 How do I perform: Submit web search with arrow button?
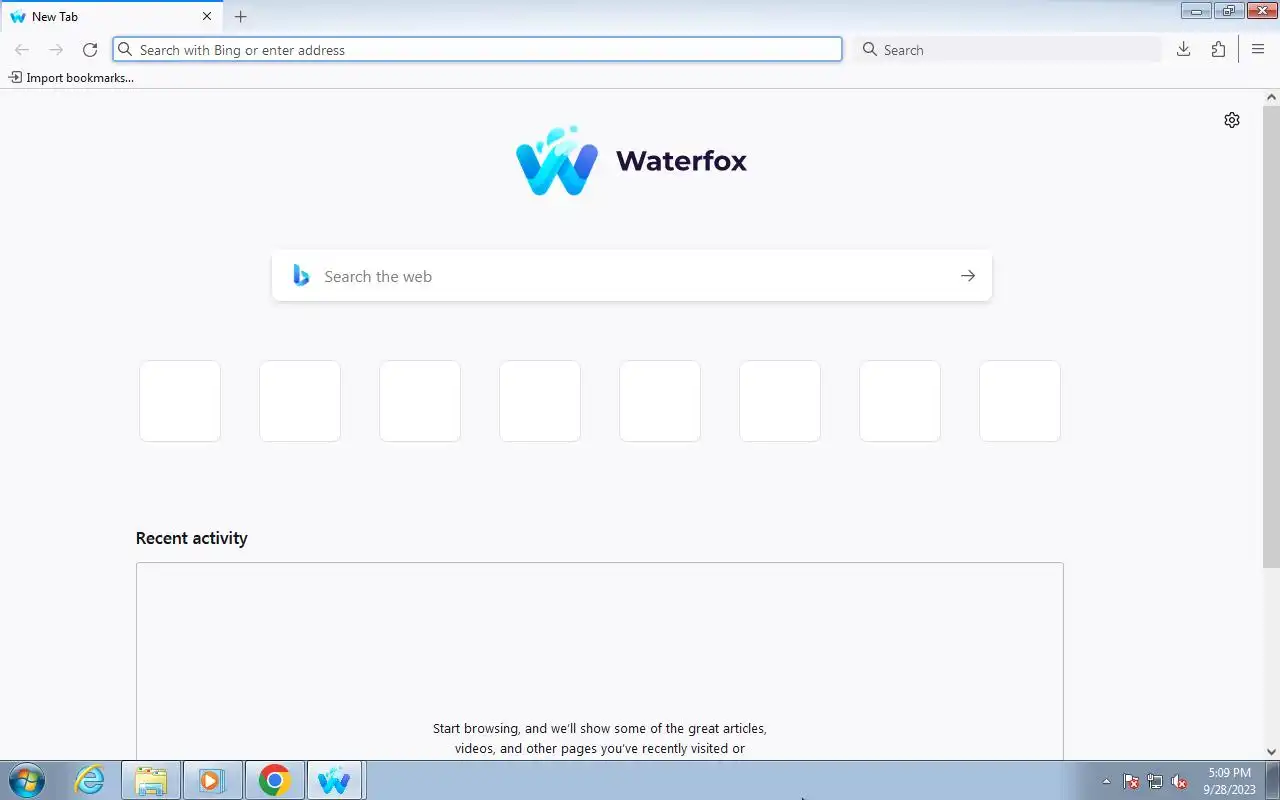[967, 276]
